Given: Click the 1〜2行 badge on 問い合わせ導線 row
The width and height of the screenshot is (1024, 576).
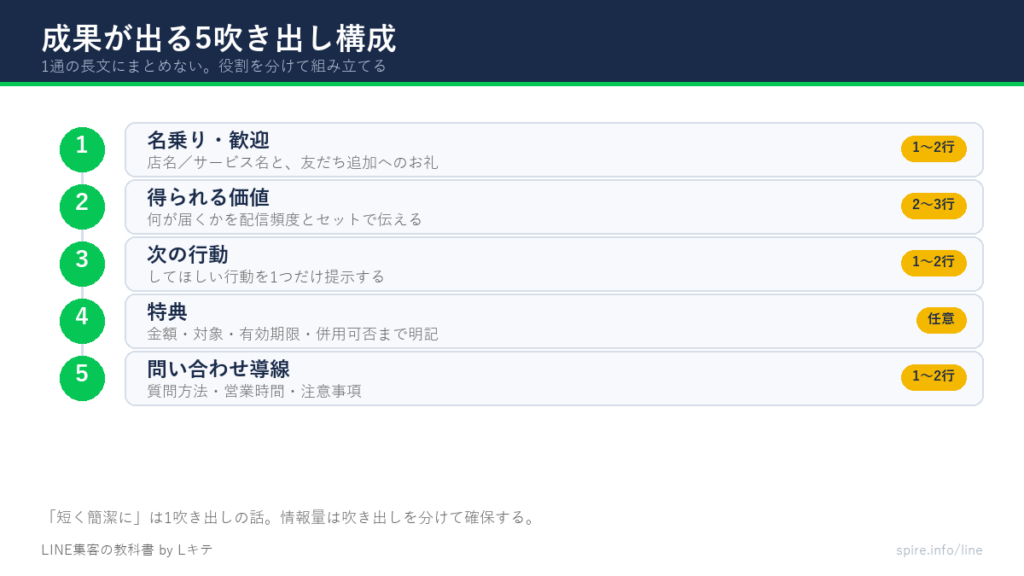Looking at the screenshot, I should [933, 377].
